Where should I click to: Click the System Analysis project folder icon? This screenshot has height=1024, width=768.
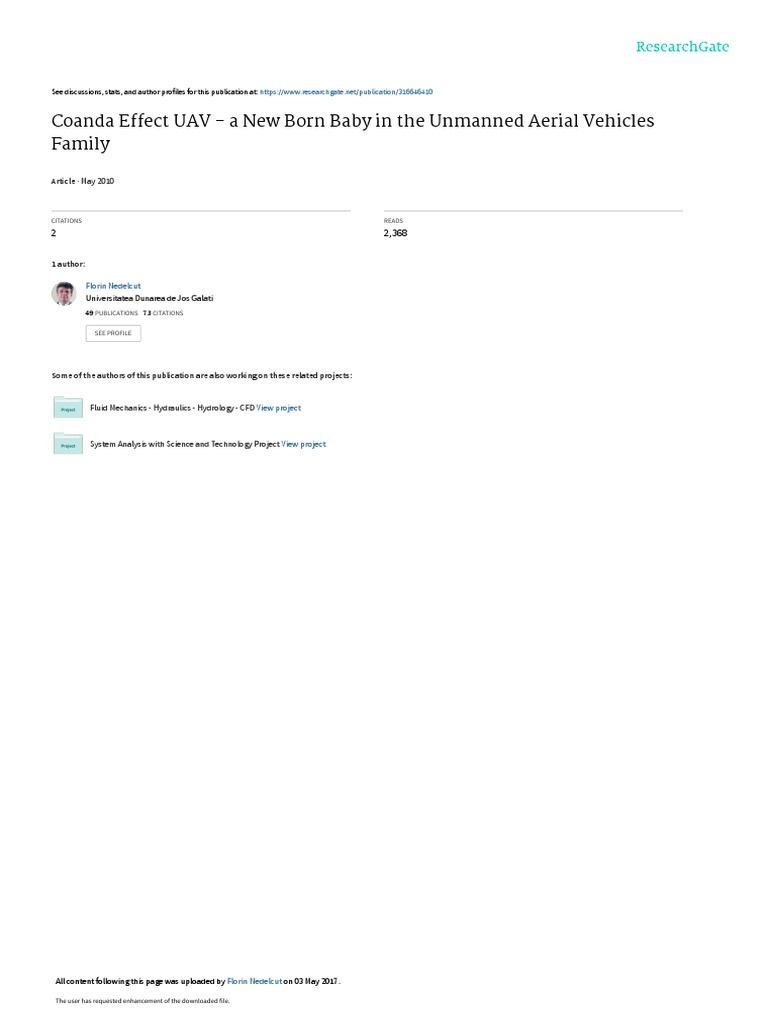point(68,443)
